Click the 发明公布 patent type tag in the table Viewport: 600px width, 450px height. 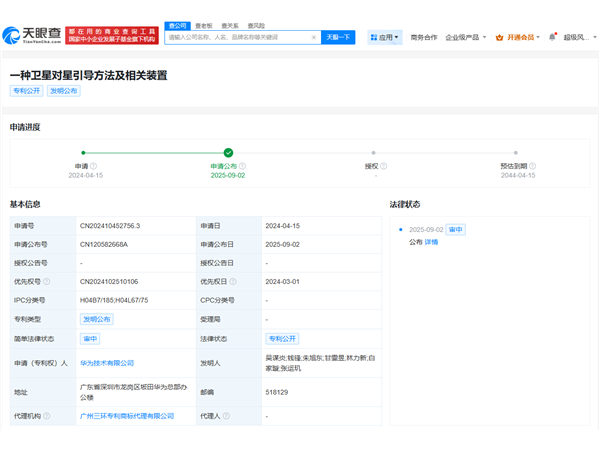[97, 319]
